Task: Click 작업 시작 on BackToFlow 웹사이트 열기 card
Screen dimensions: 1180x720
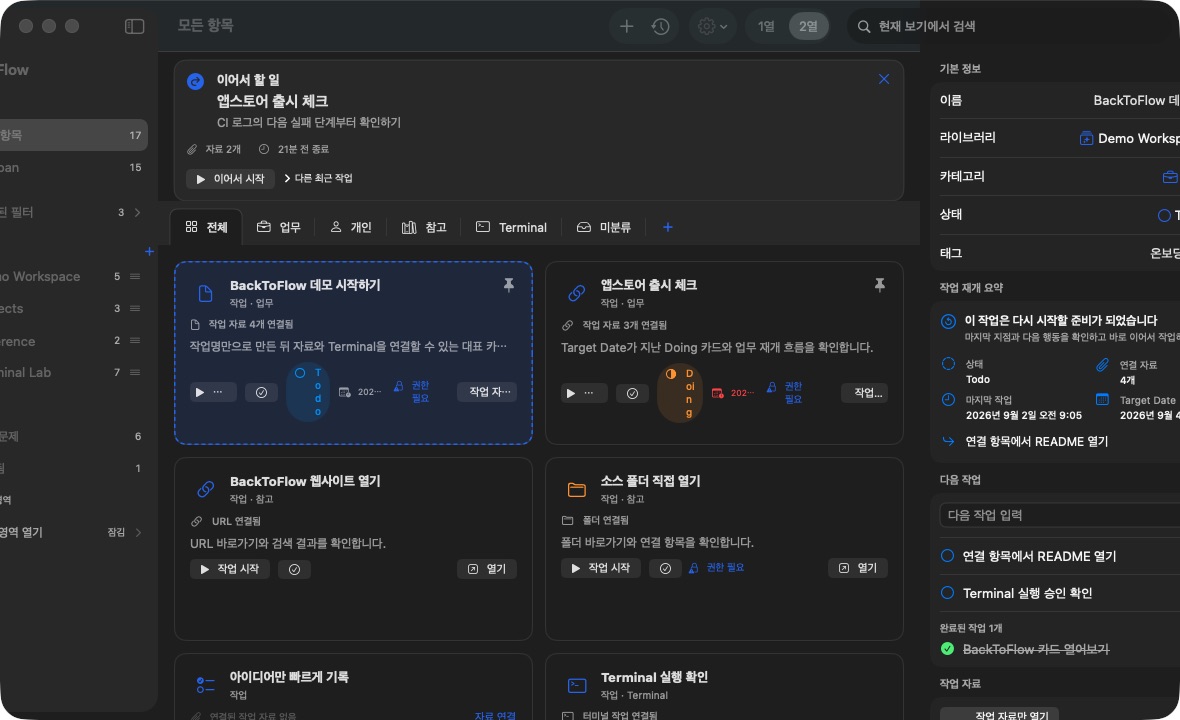Action: click(x=230, y=569)
